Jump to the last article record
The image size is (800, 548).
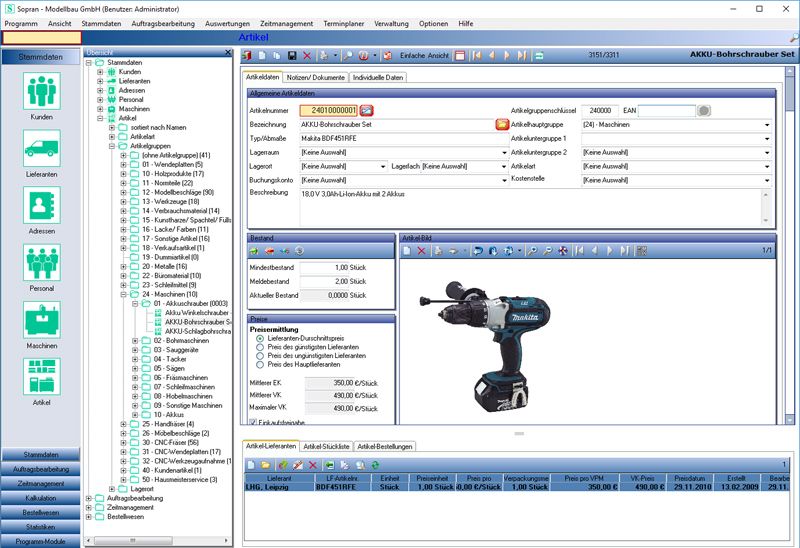point(522,56)
